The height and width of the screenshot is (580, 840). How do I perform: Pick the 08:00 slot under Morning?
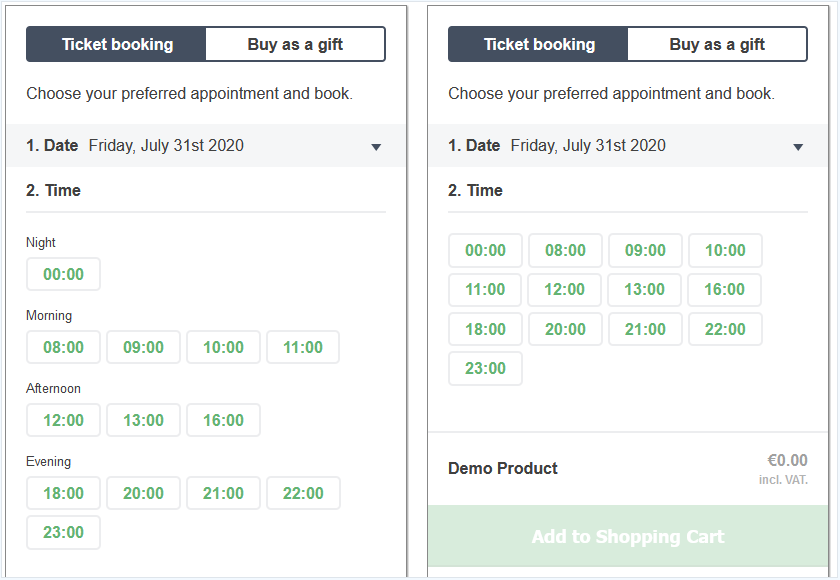[63, 347]
